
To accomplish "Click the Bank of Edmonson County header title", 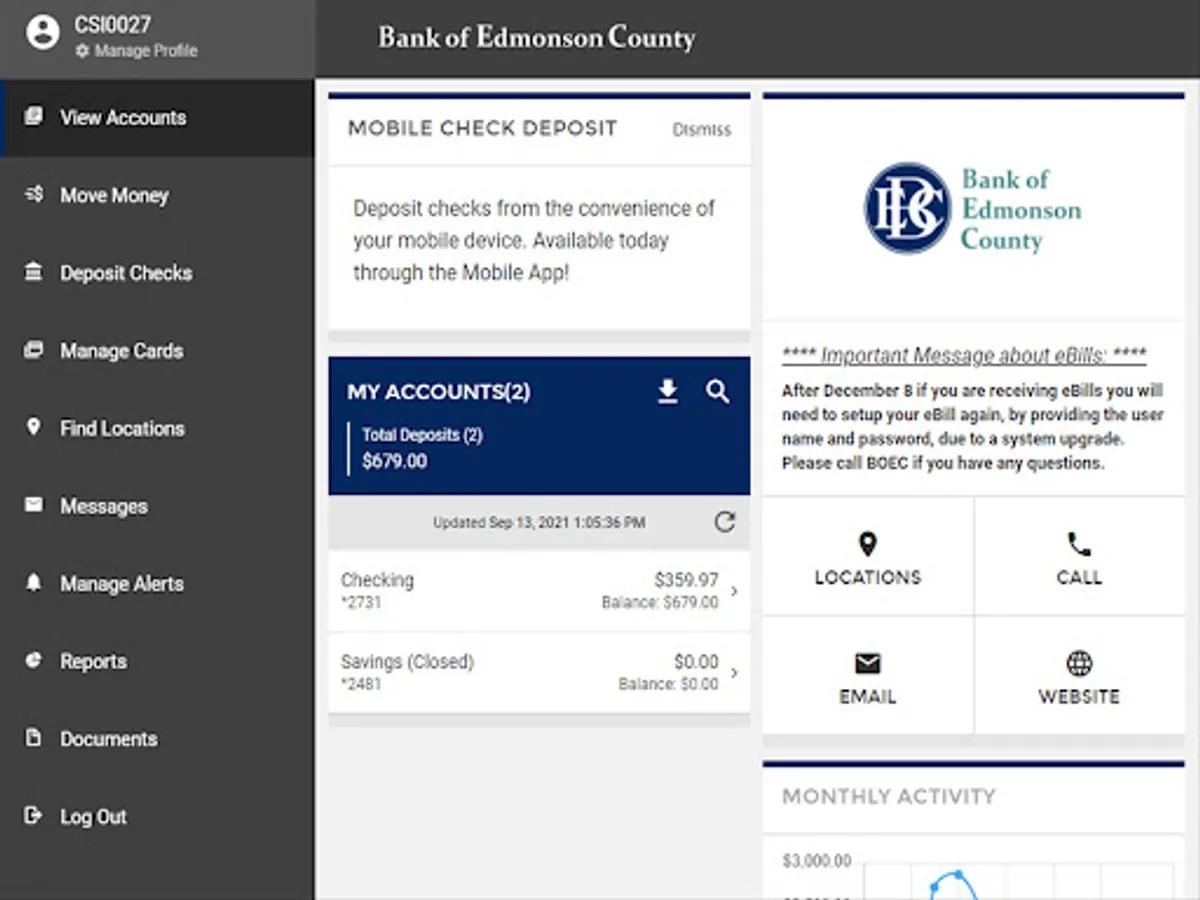I will click(536, 38).
